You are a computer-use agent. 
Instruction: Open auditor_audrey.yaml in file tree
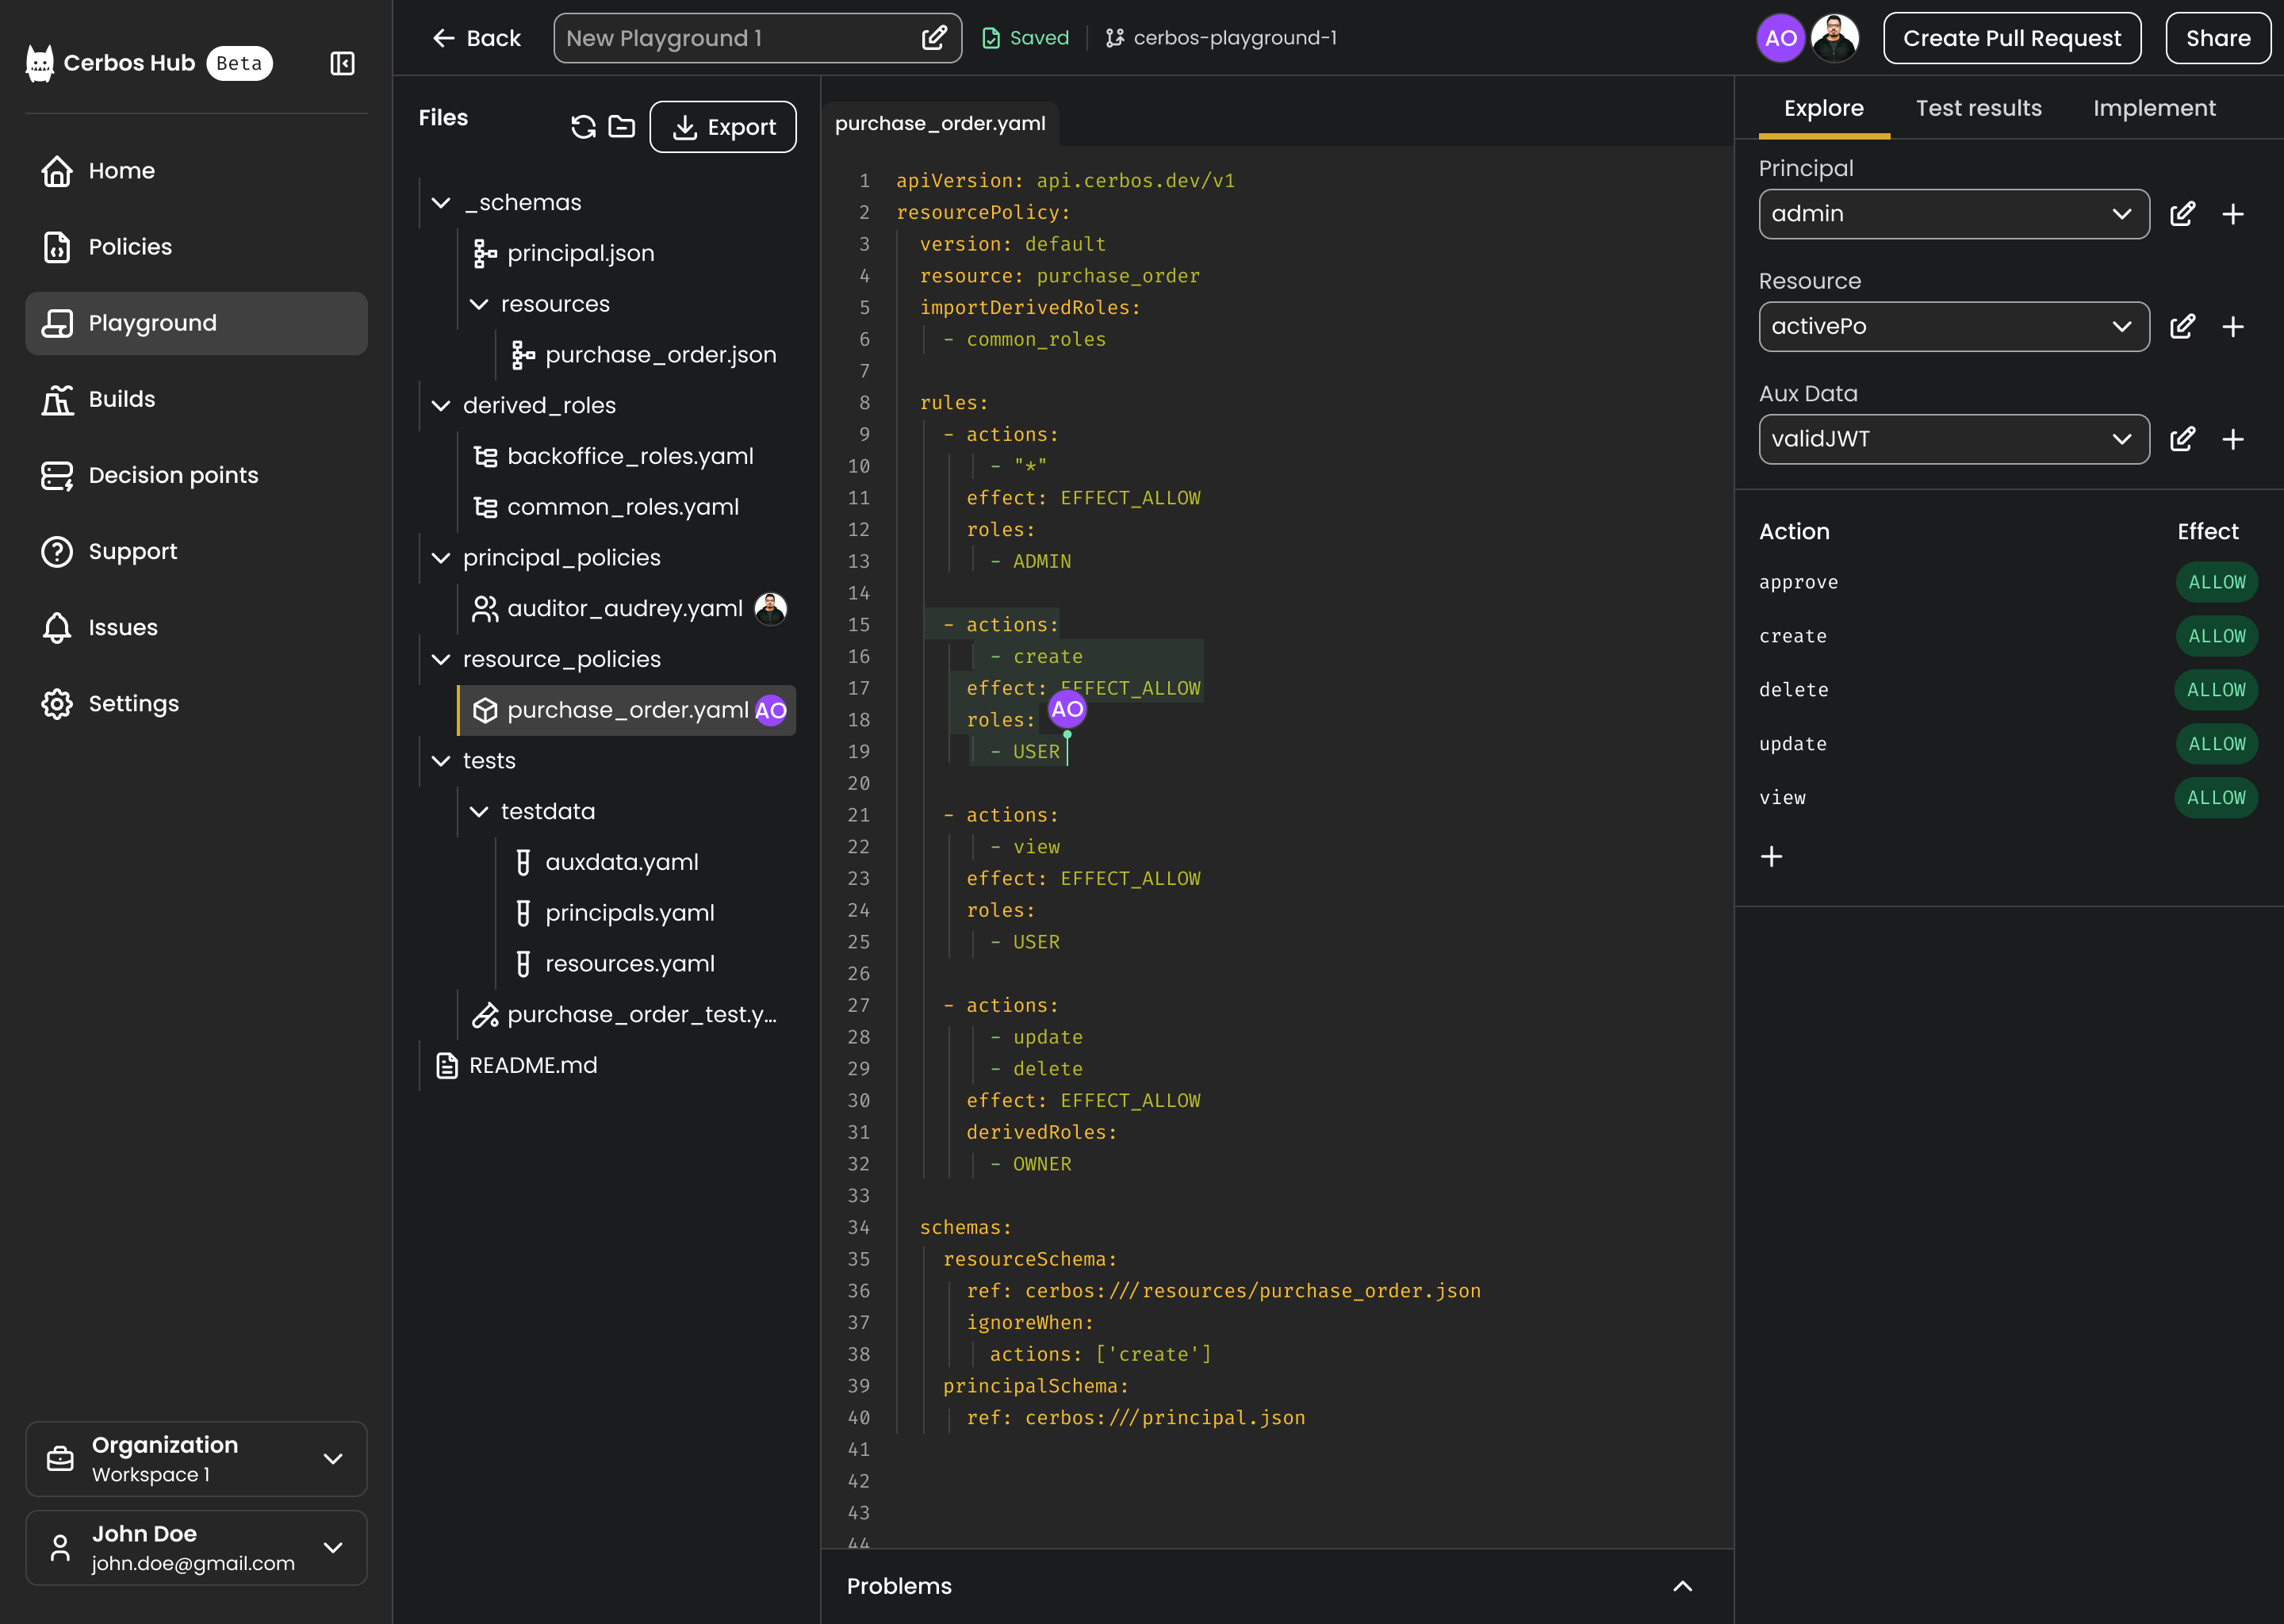point(624,609)
